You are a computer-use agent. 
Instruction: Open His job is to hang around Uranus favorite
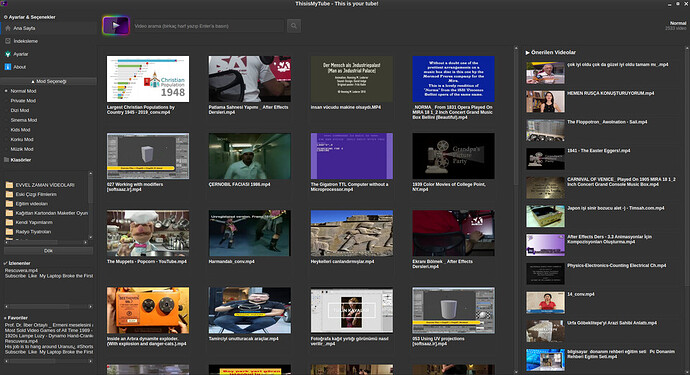(x=48, y=346)
